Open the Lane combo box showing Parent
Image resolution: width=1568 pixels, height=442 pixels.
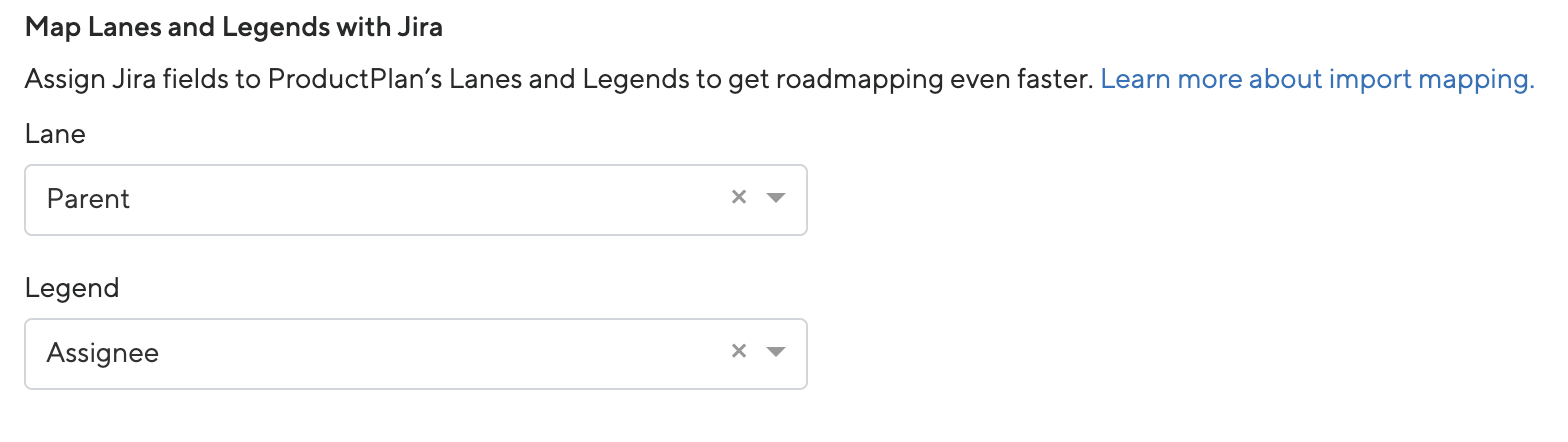point(400,200)
